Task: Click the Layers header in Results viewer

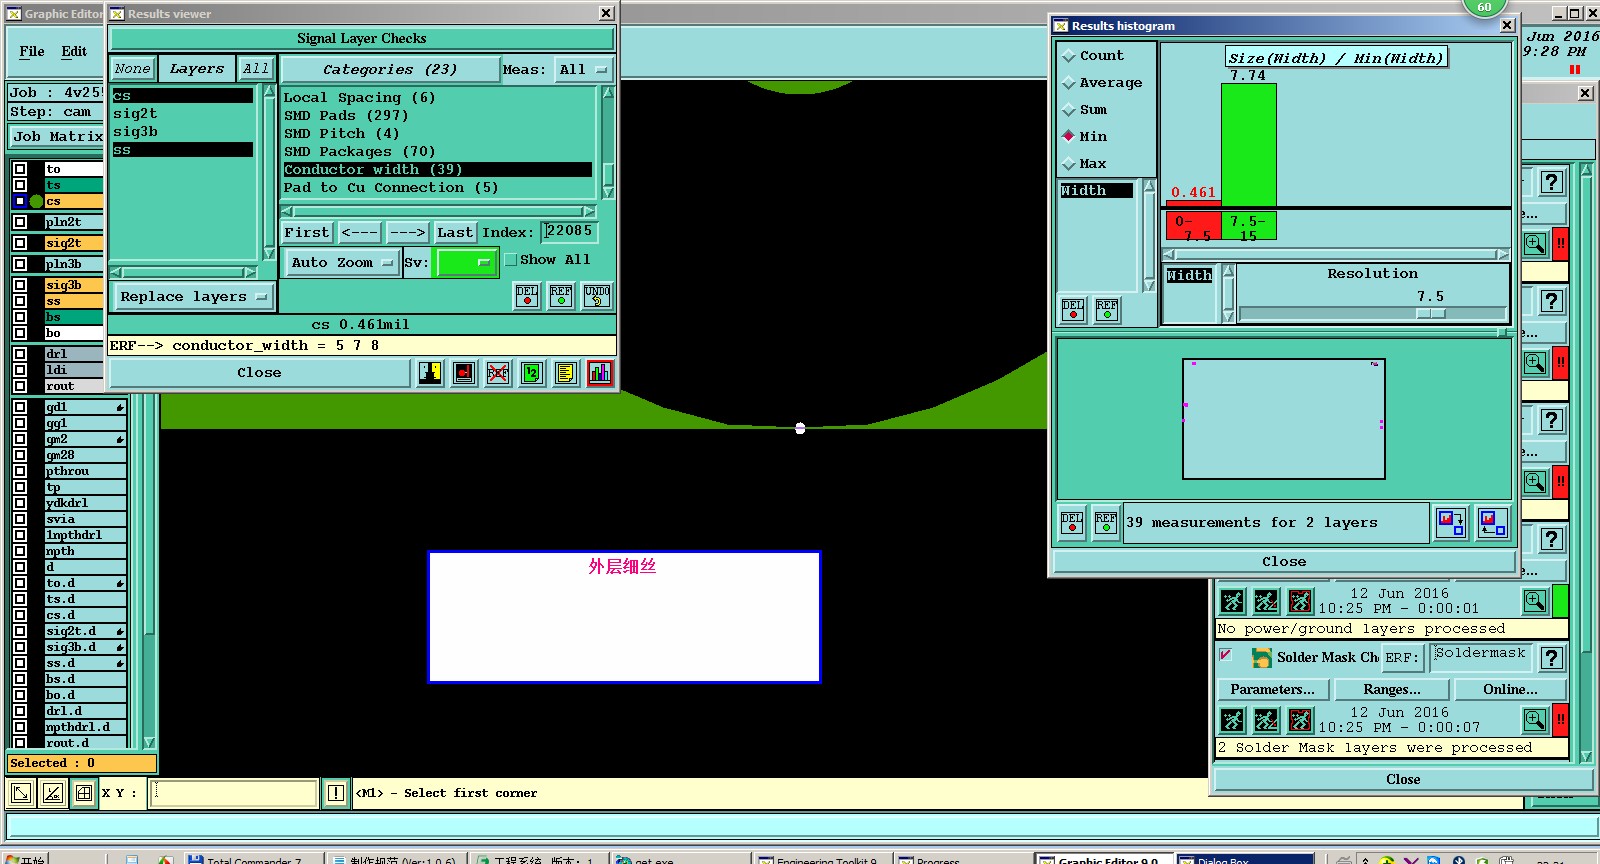Action: click(x=197, y=69)
